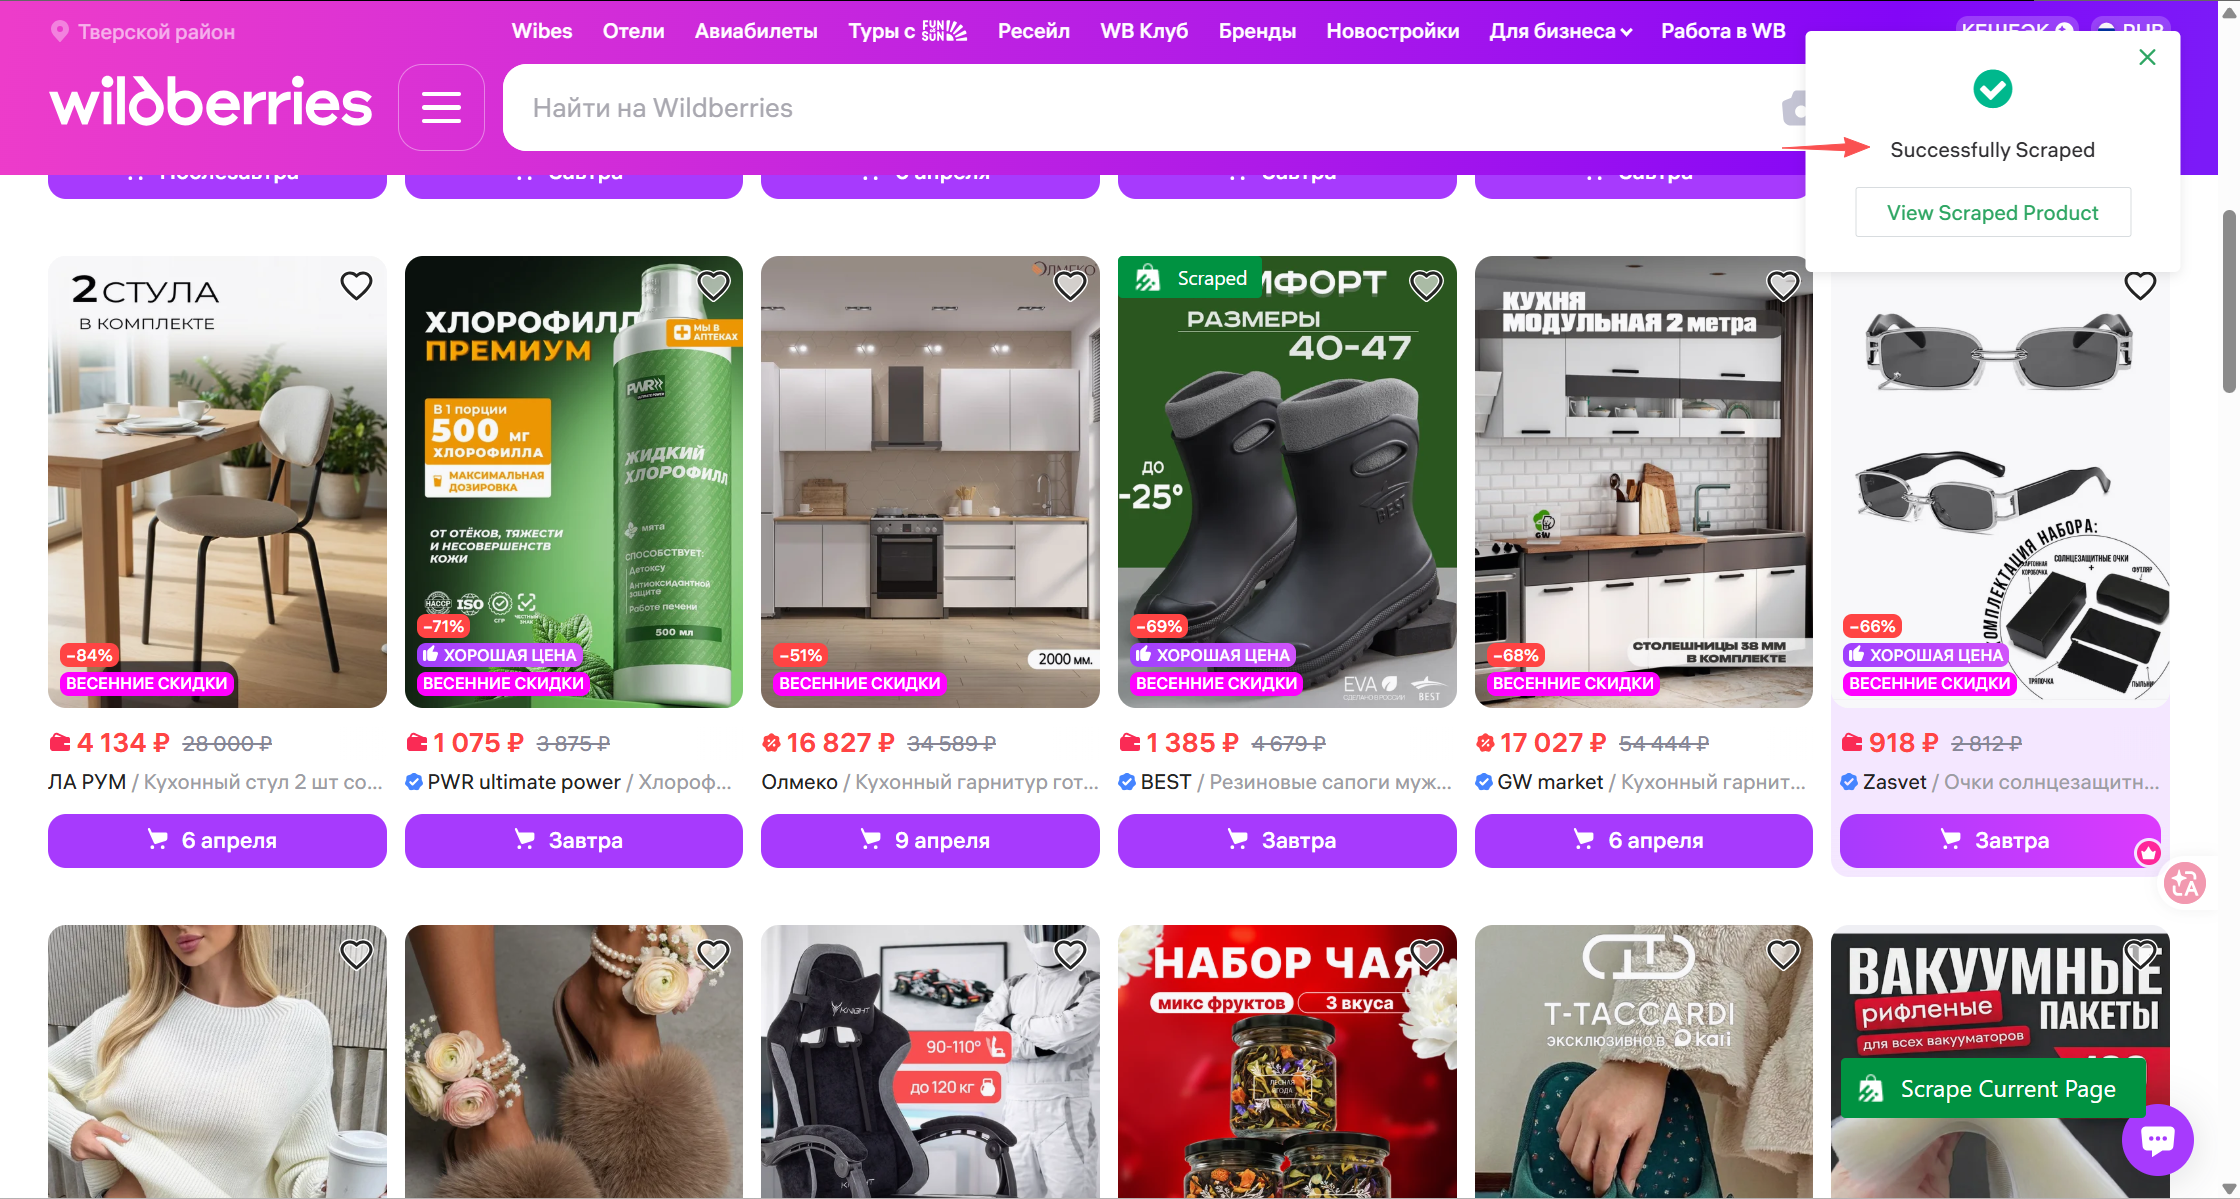The width and height of the screenshot is (2240, 1199).
Task: Click the green Scraped badge on boots
Action: (x=1189, y=278)
